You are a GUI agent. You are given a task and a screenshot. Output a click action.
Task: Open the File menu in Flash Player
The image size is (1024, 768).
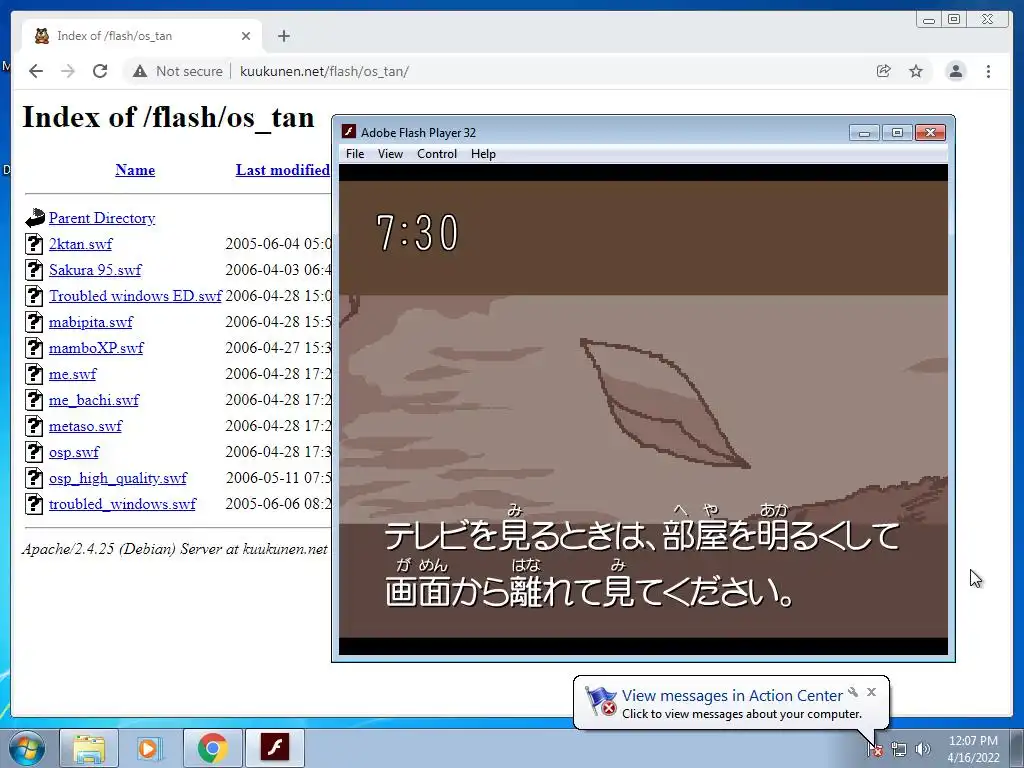click(355, 154)
